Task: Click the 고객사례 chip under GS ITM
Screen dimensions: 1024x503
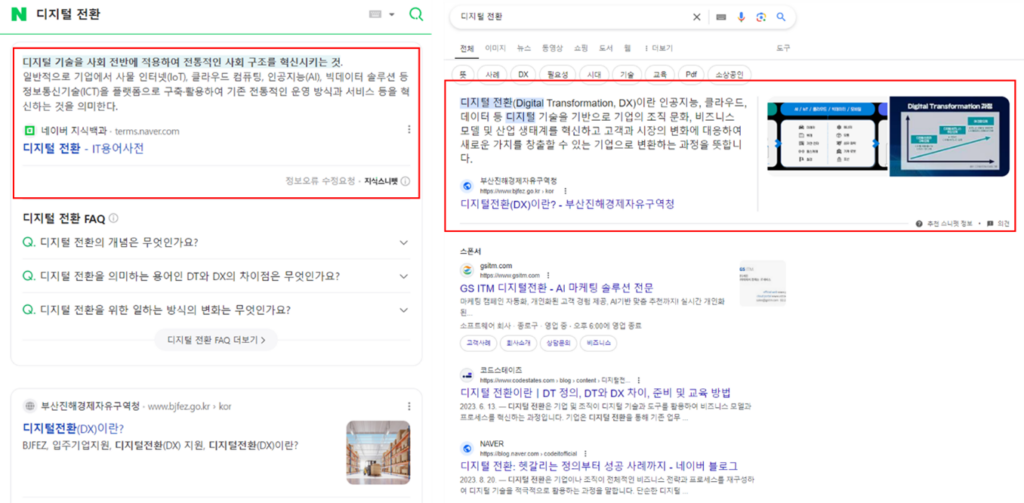Action: tap(478, 342)
